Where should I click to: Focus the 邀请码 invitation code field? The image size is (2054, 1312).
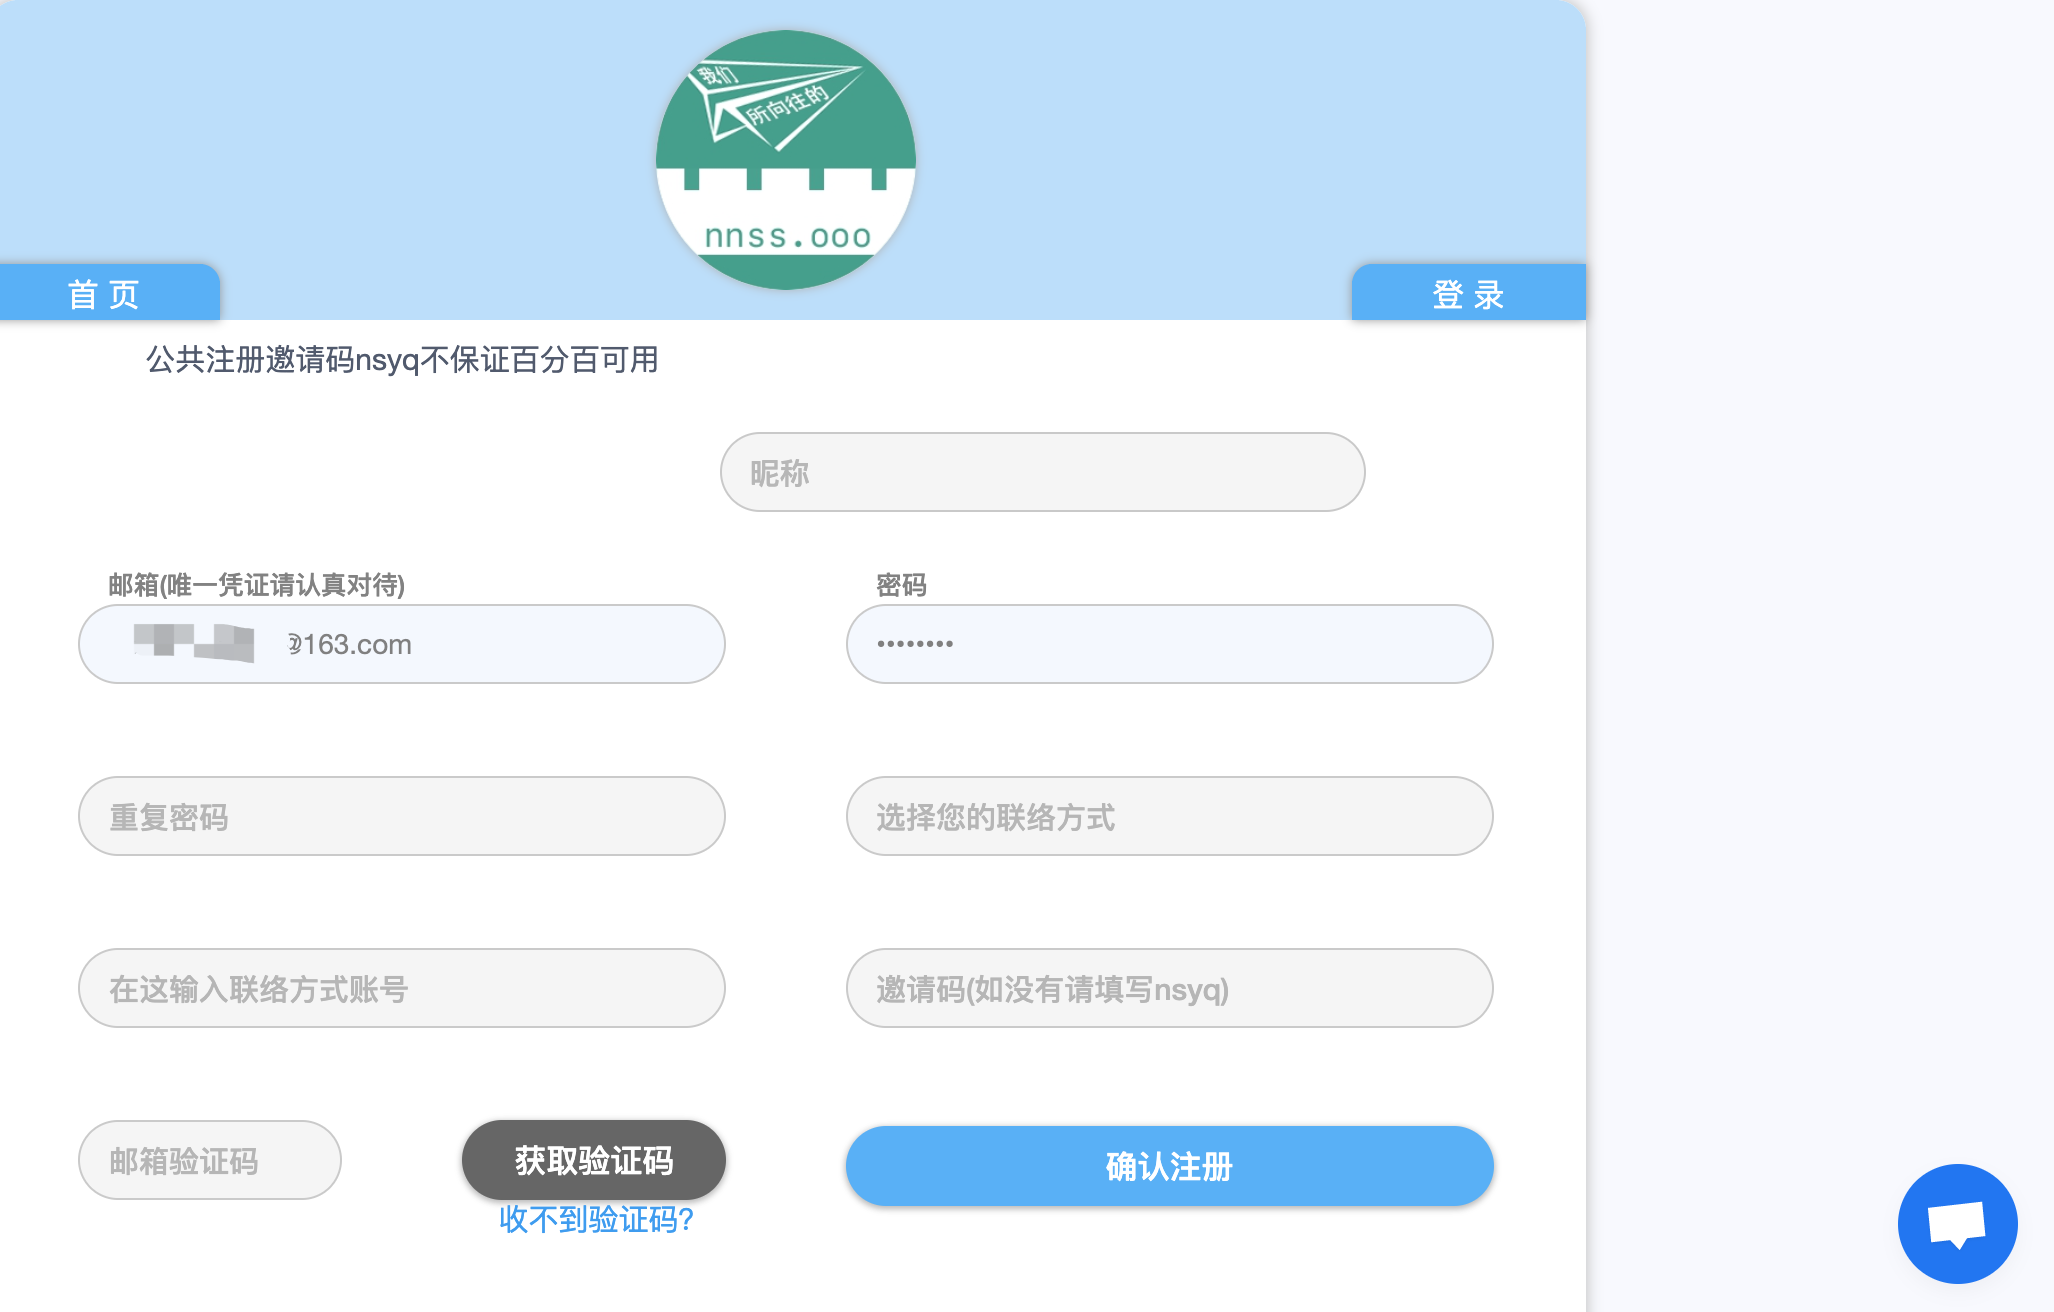point(1169,988)
